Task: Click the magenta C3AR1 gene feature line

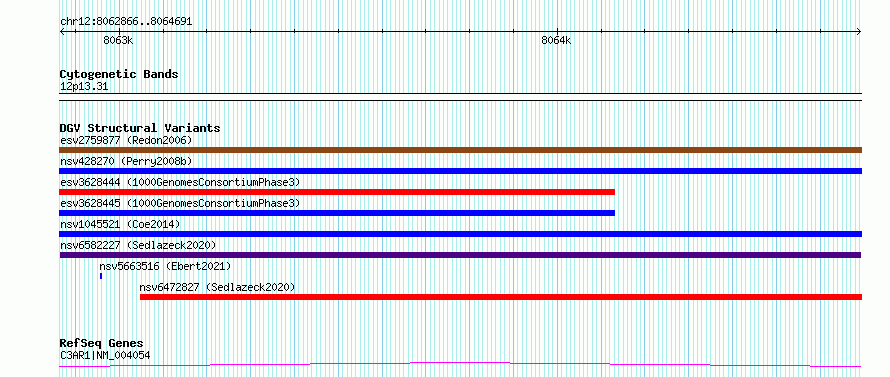Action: tap(460, 364)
